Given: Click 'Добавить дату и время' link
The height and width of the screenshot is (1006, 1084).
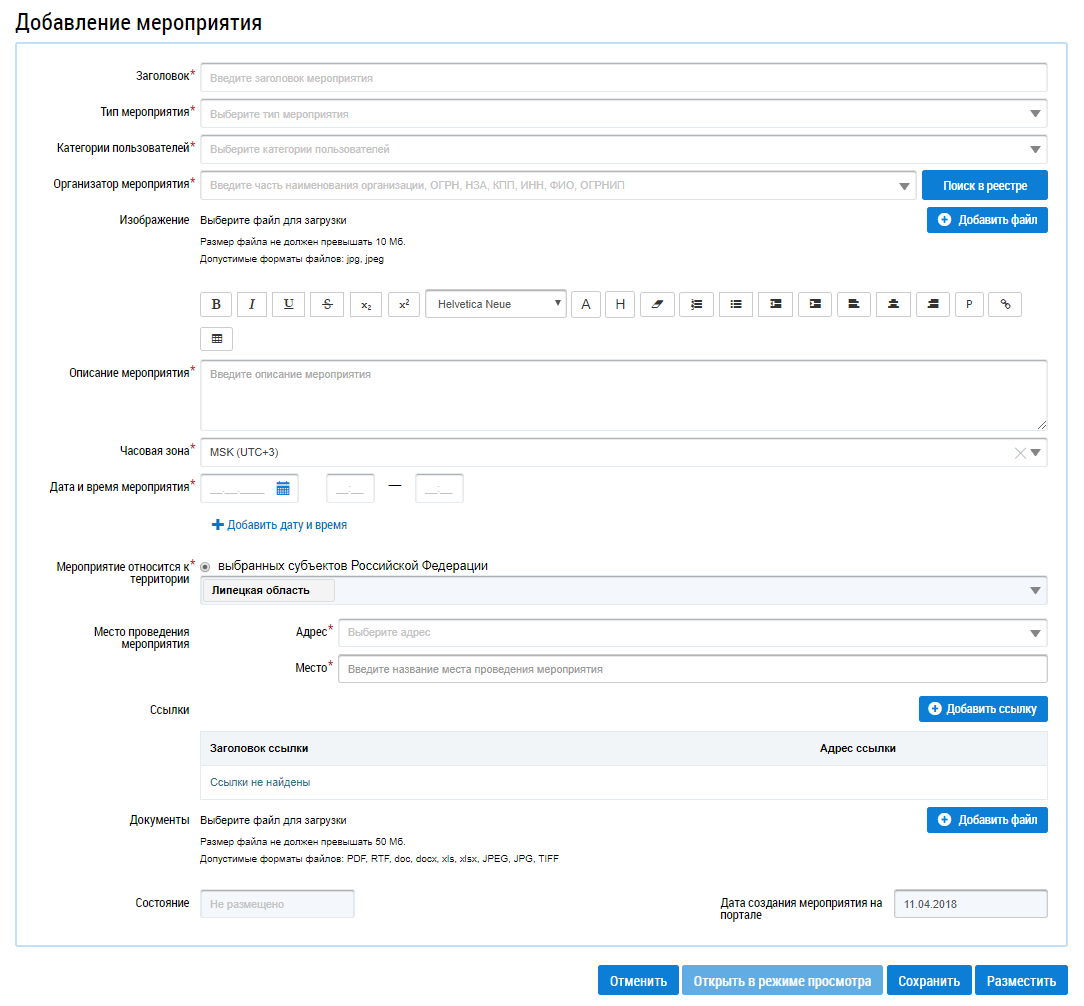Looking at the screenshot, I should coord(280,525).
